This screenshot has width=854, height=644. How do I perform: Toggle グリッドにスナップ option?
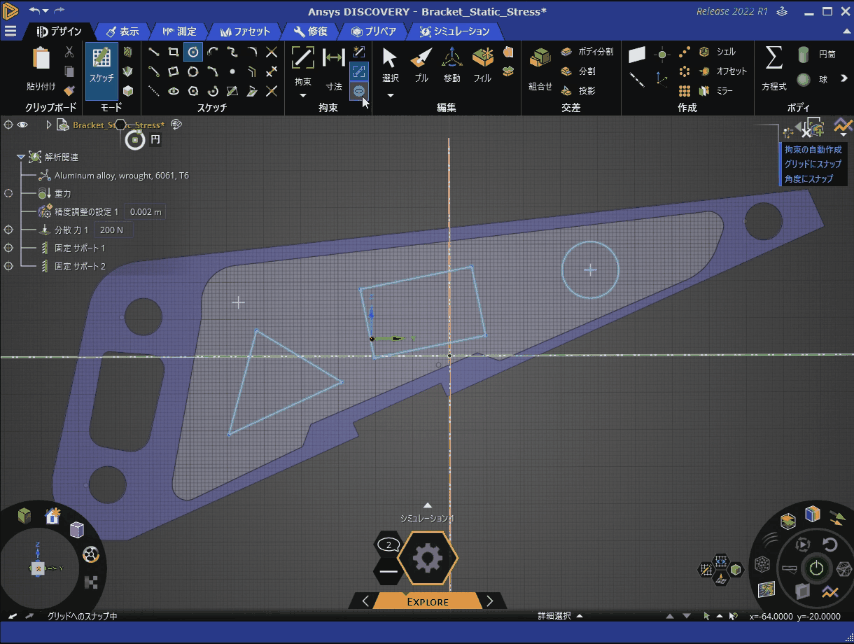click(x=813, y=164)
